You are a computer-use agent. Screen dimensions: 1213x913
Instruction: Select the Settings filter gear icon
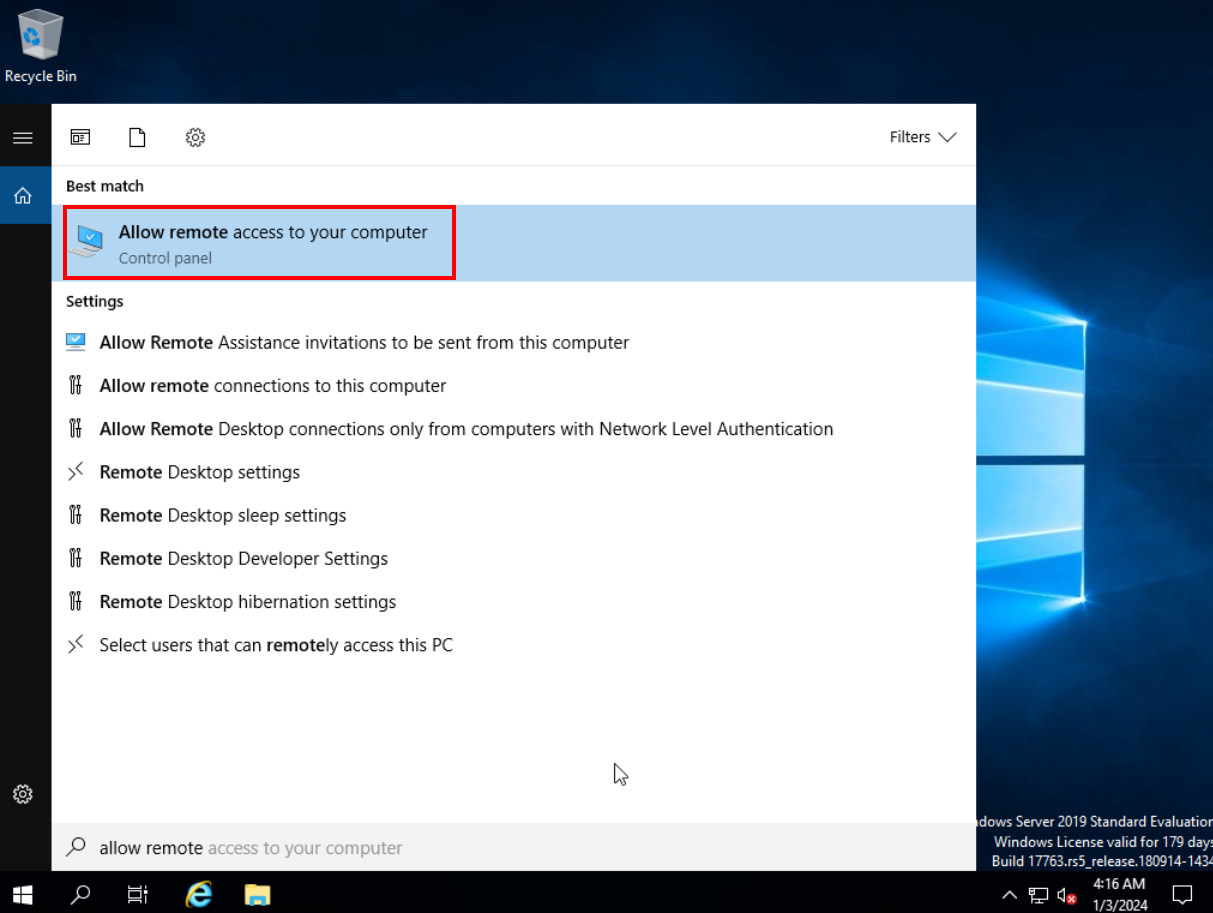[x=195, y=138]
